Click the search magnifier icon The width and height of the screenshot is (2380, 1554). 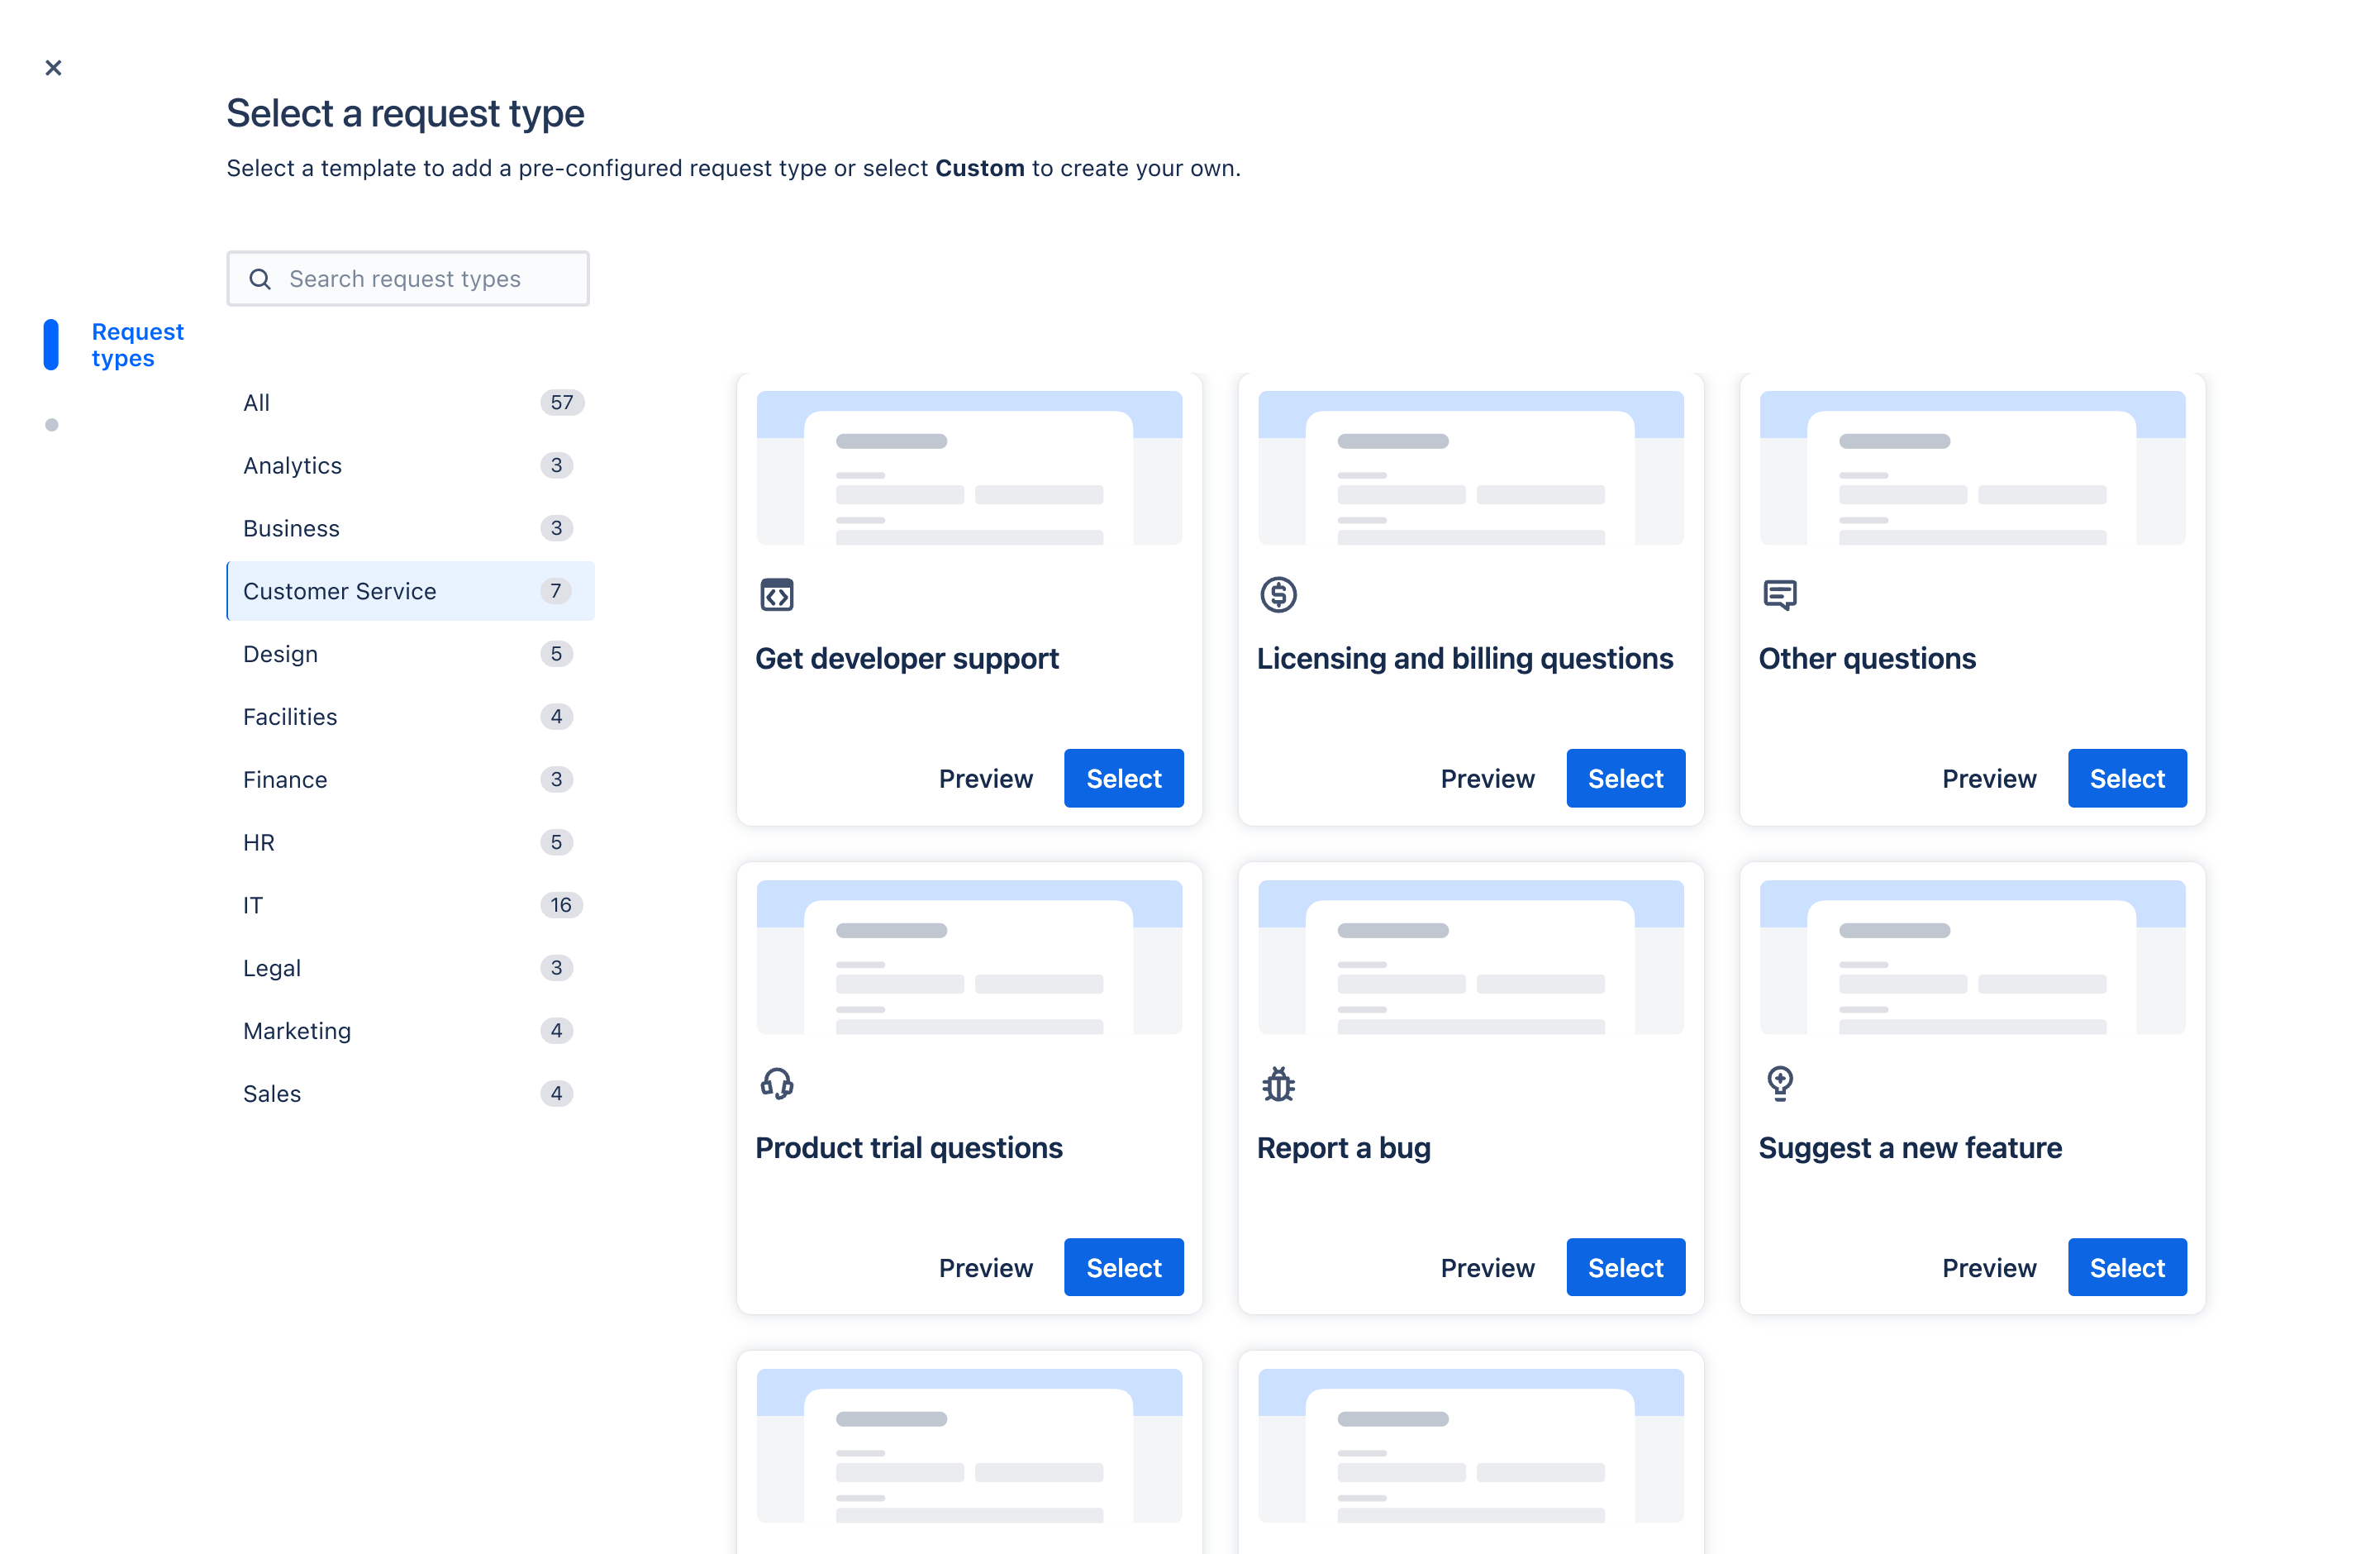[259, 279]
